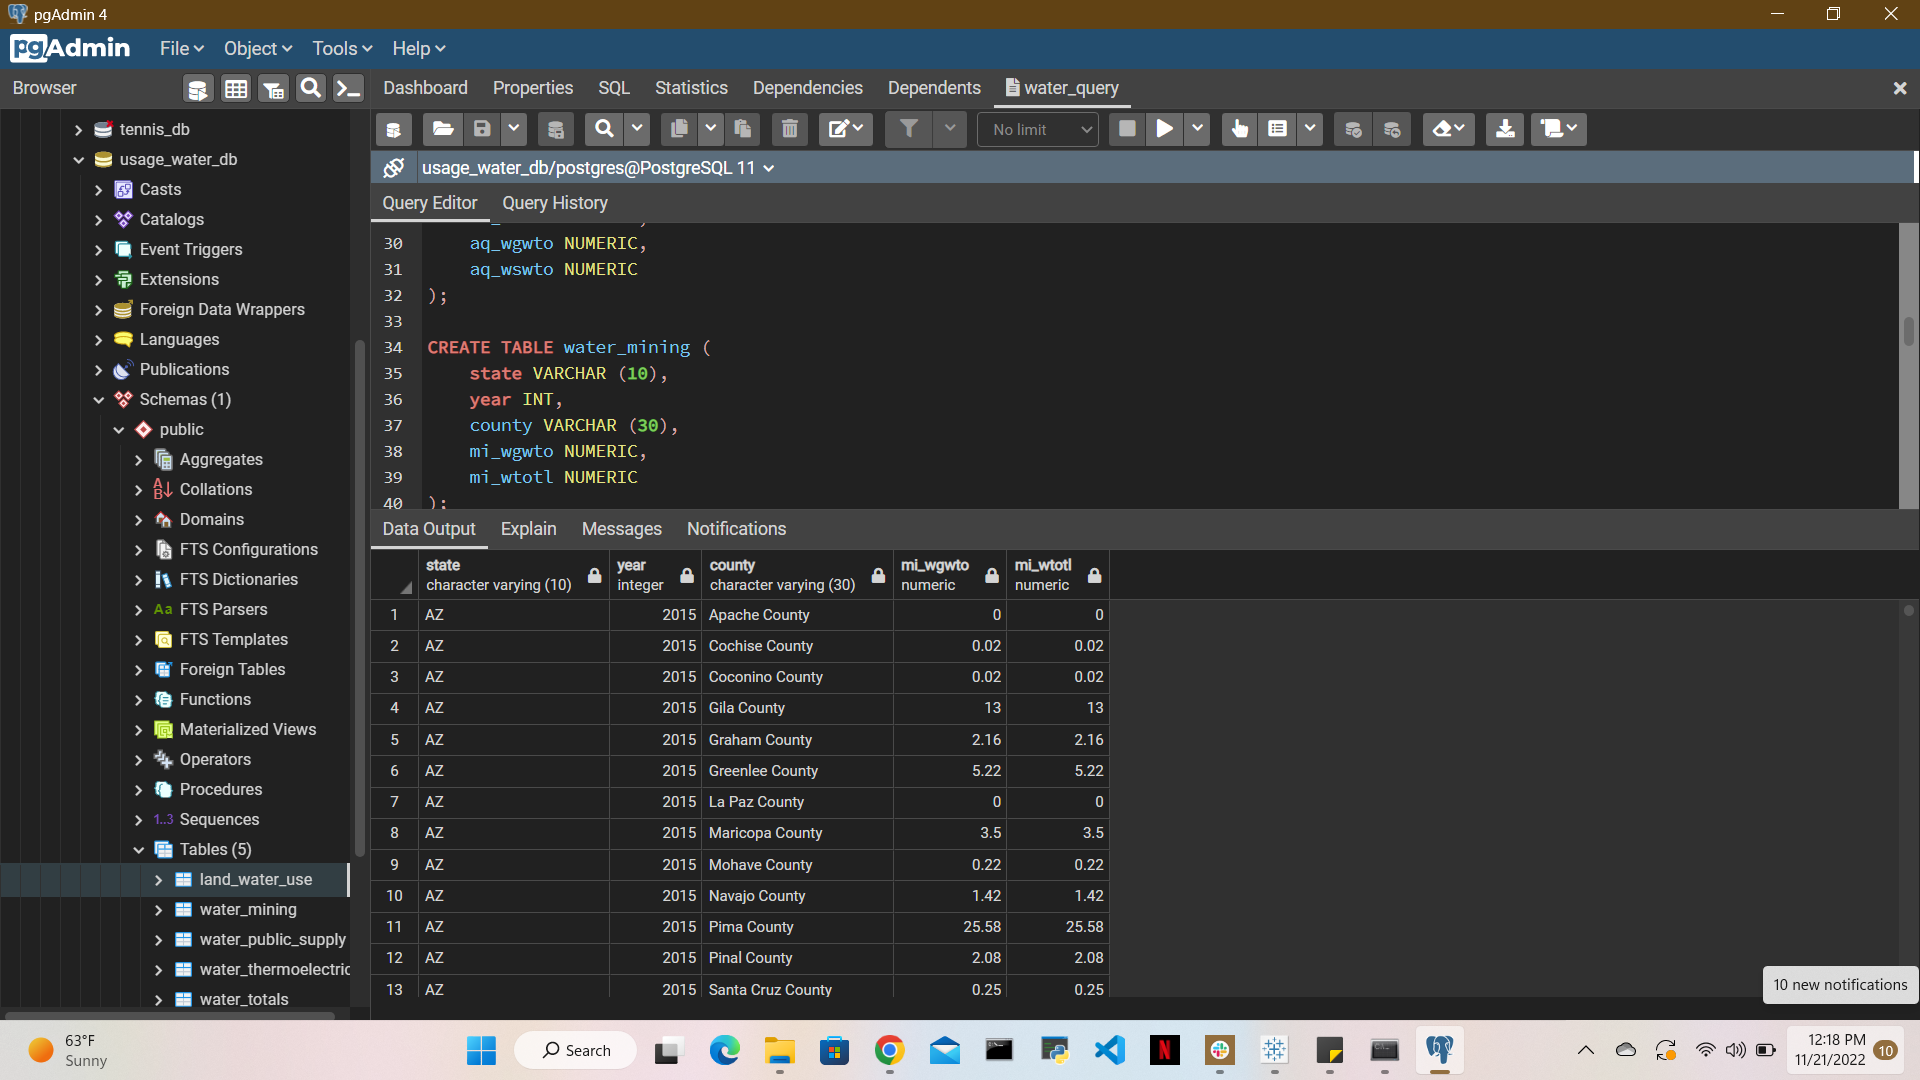The image size is (1920, 1080).
Task: Click the Copy icon in query toolbar
Action: (679, 129)
